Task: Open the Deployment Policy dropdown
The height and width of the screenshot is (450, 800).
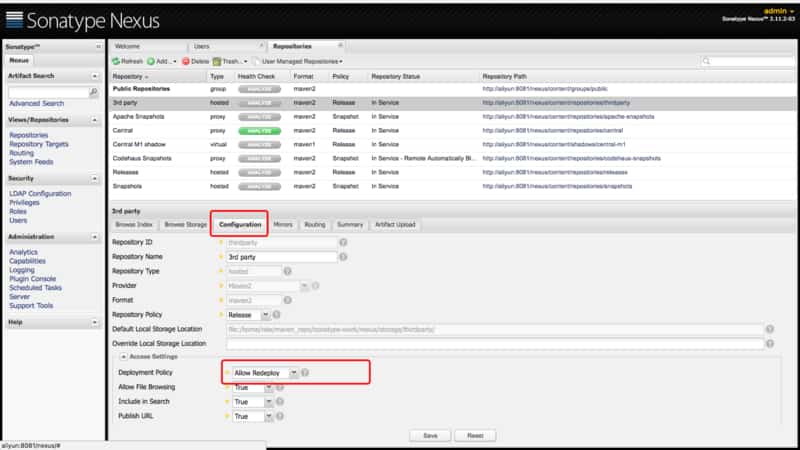Action: (293, 373)
